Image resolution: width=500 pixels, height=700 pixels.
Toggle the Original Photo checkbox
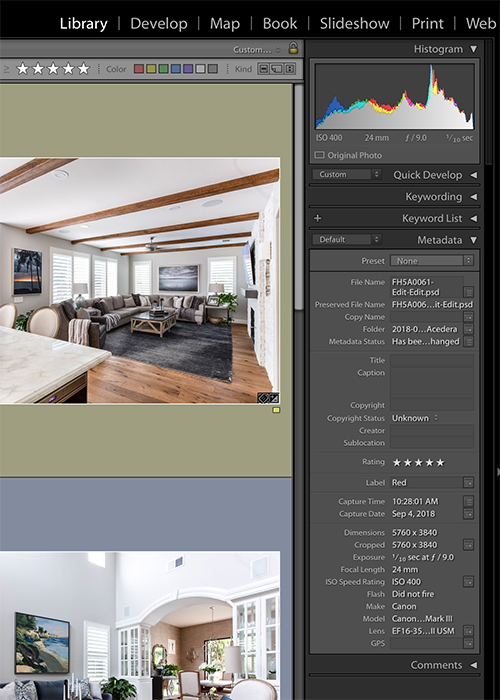pos(319,155)
